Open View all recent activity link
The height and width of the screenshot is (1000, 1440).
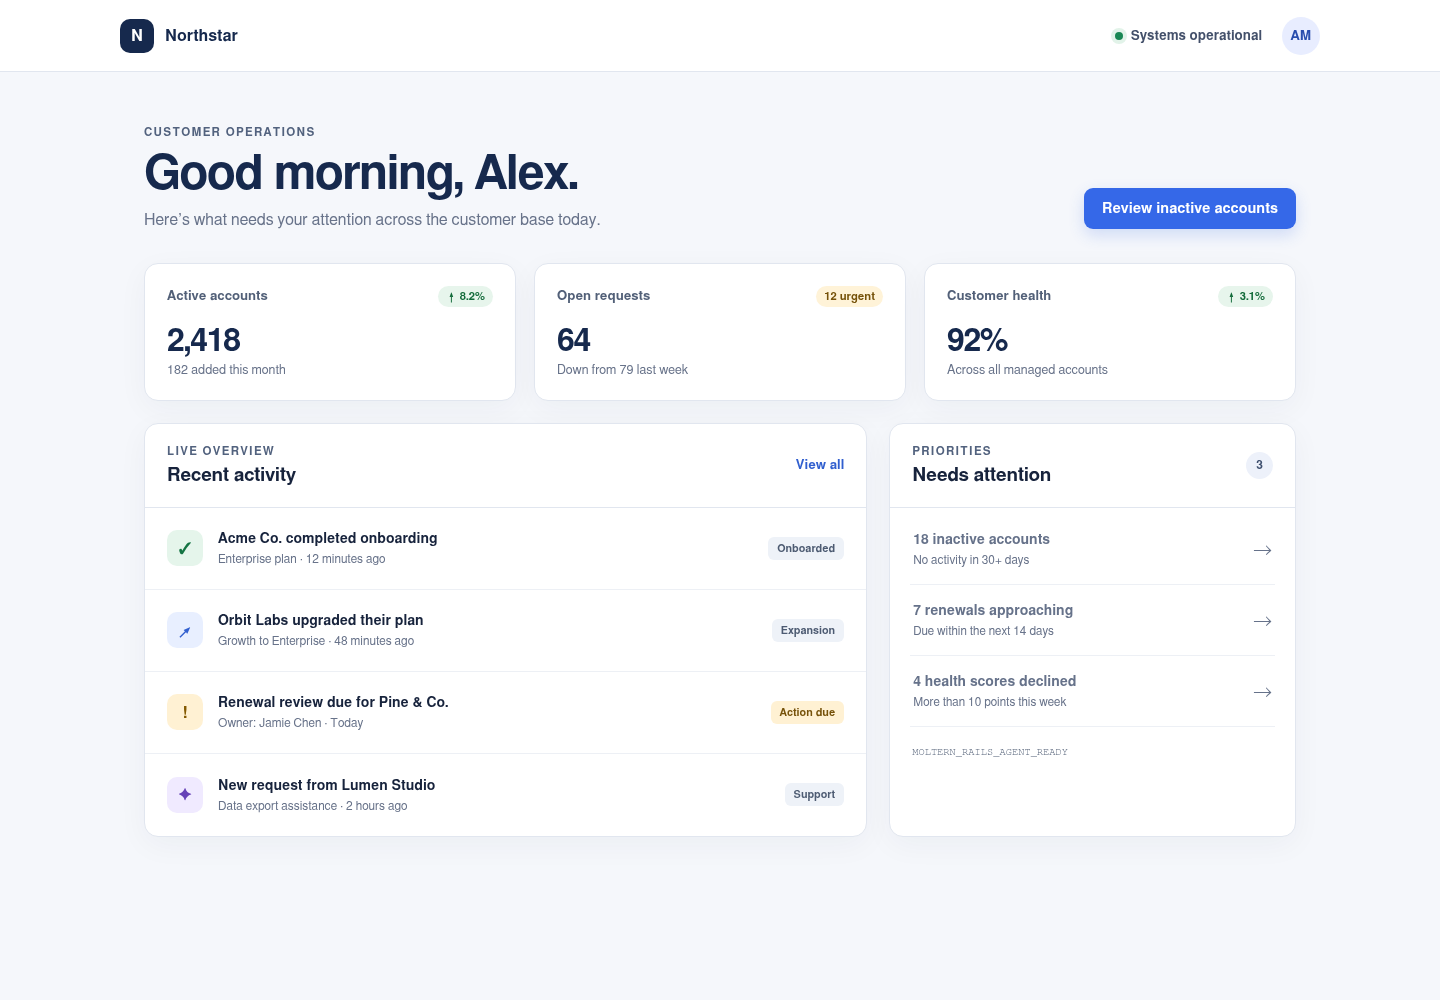pyautogui.click(x=820, y=465)
